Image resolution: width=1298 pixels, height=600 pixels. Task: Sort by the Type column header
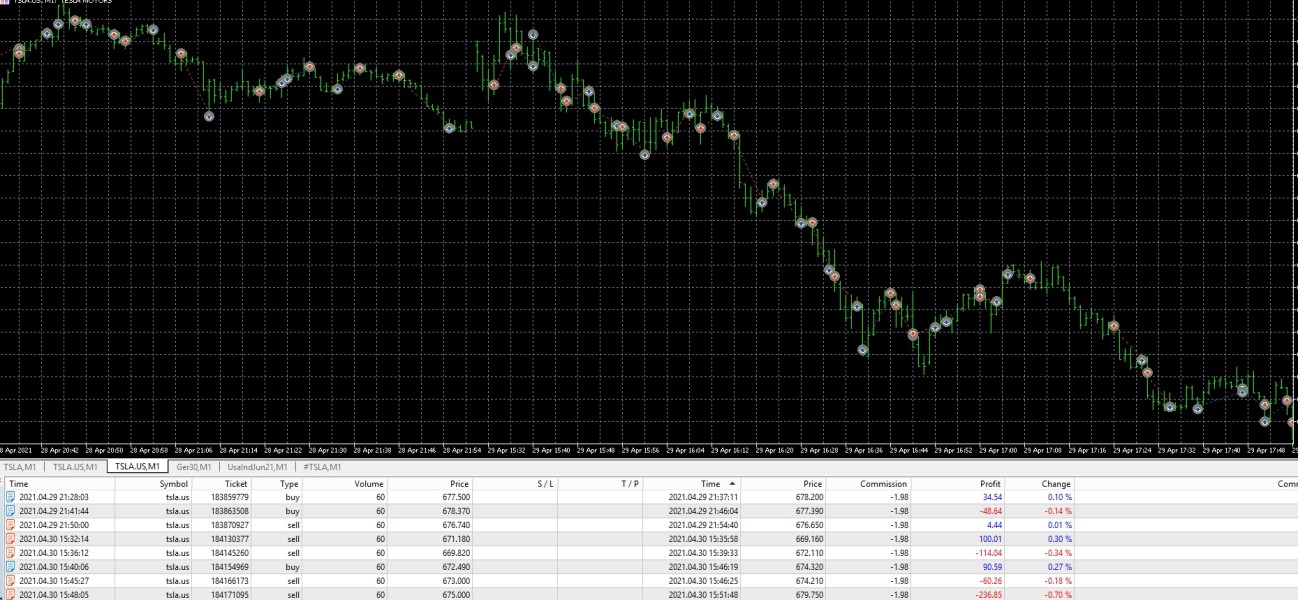point(289,484)
